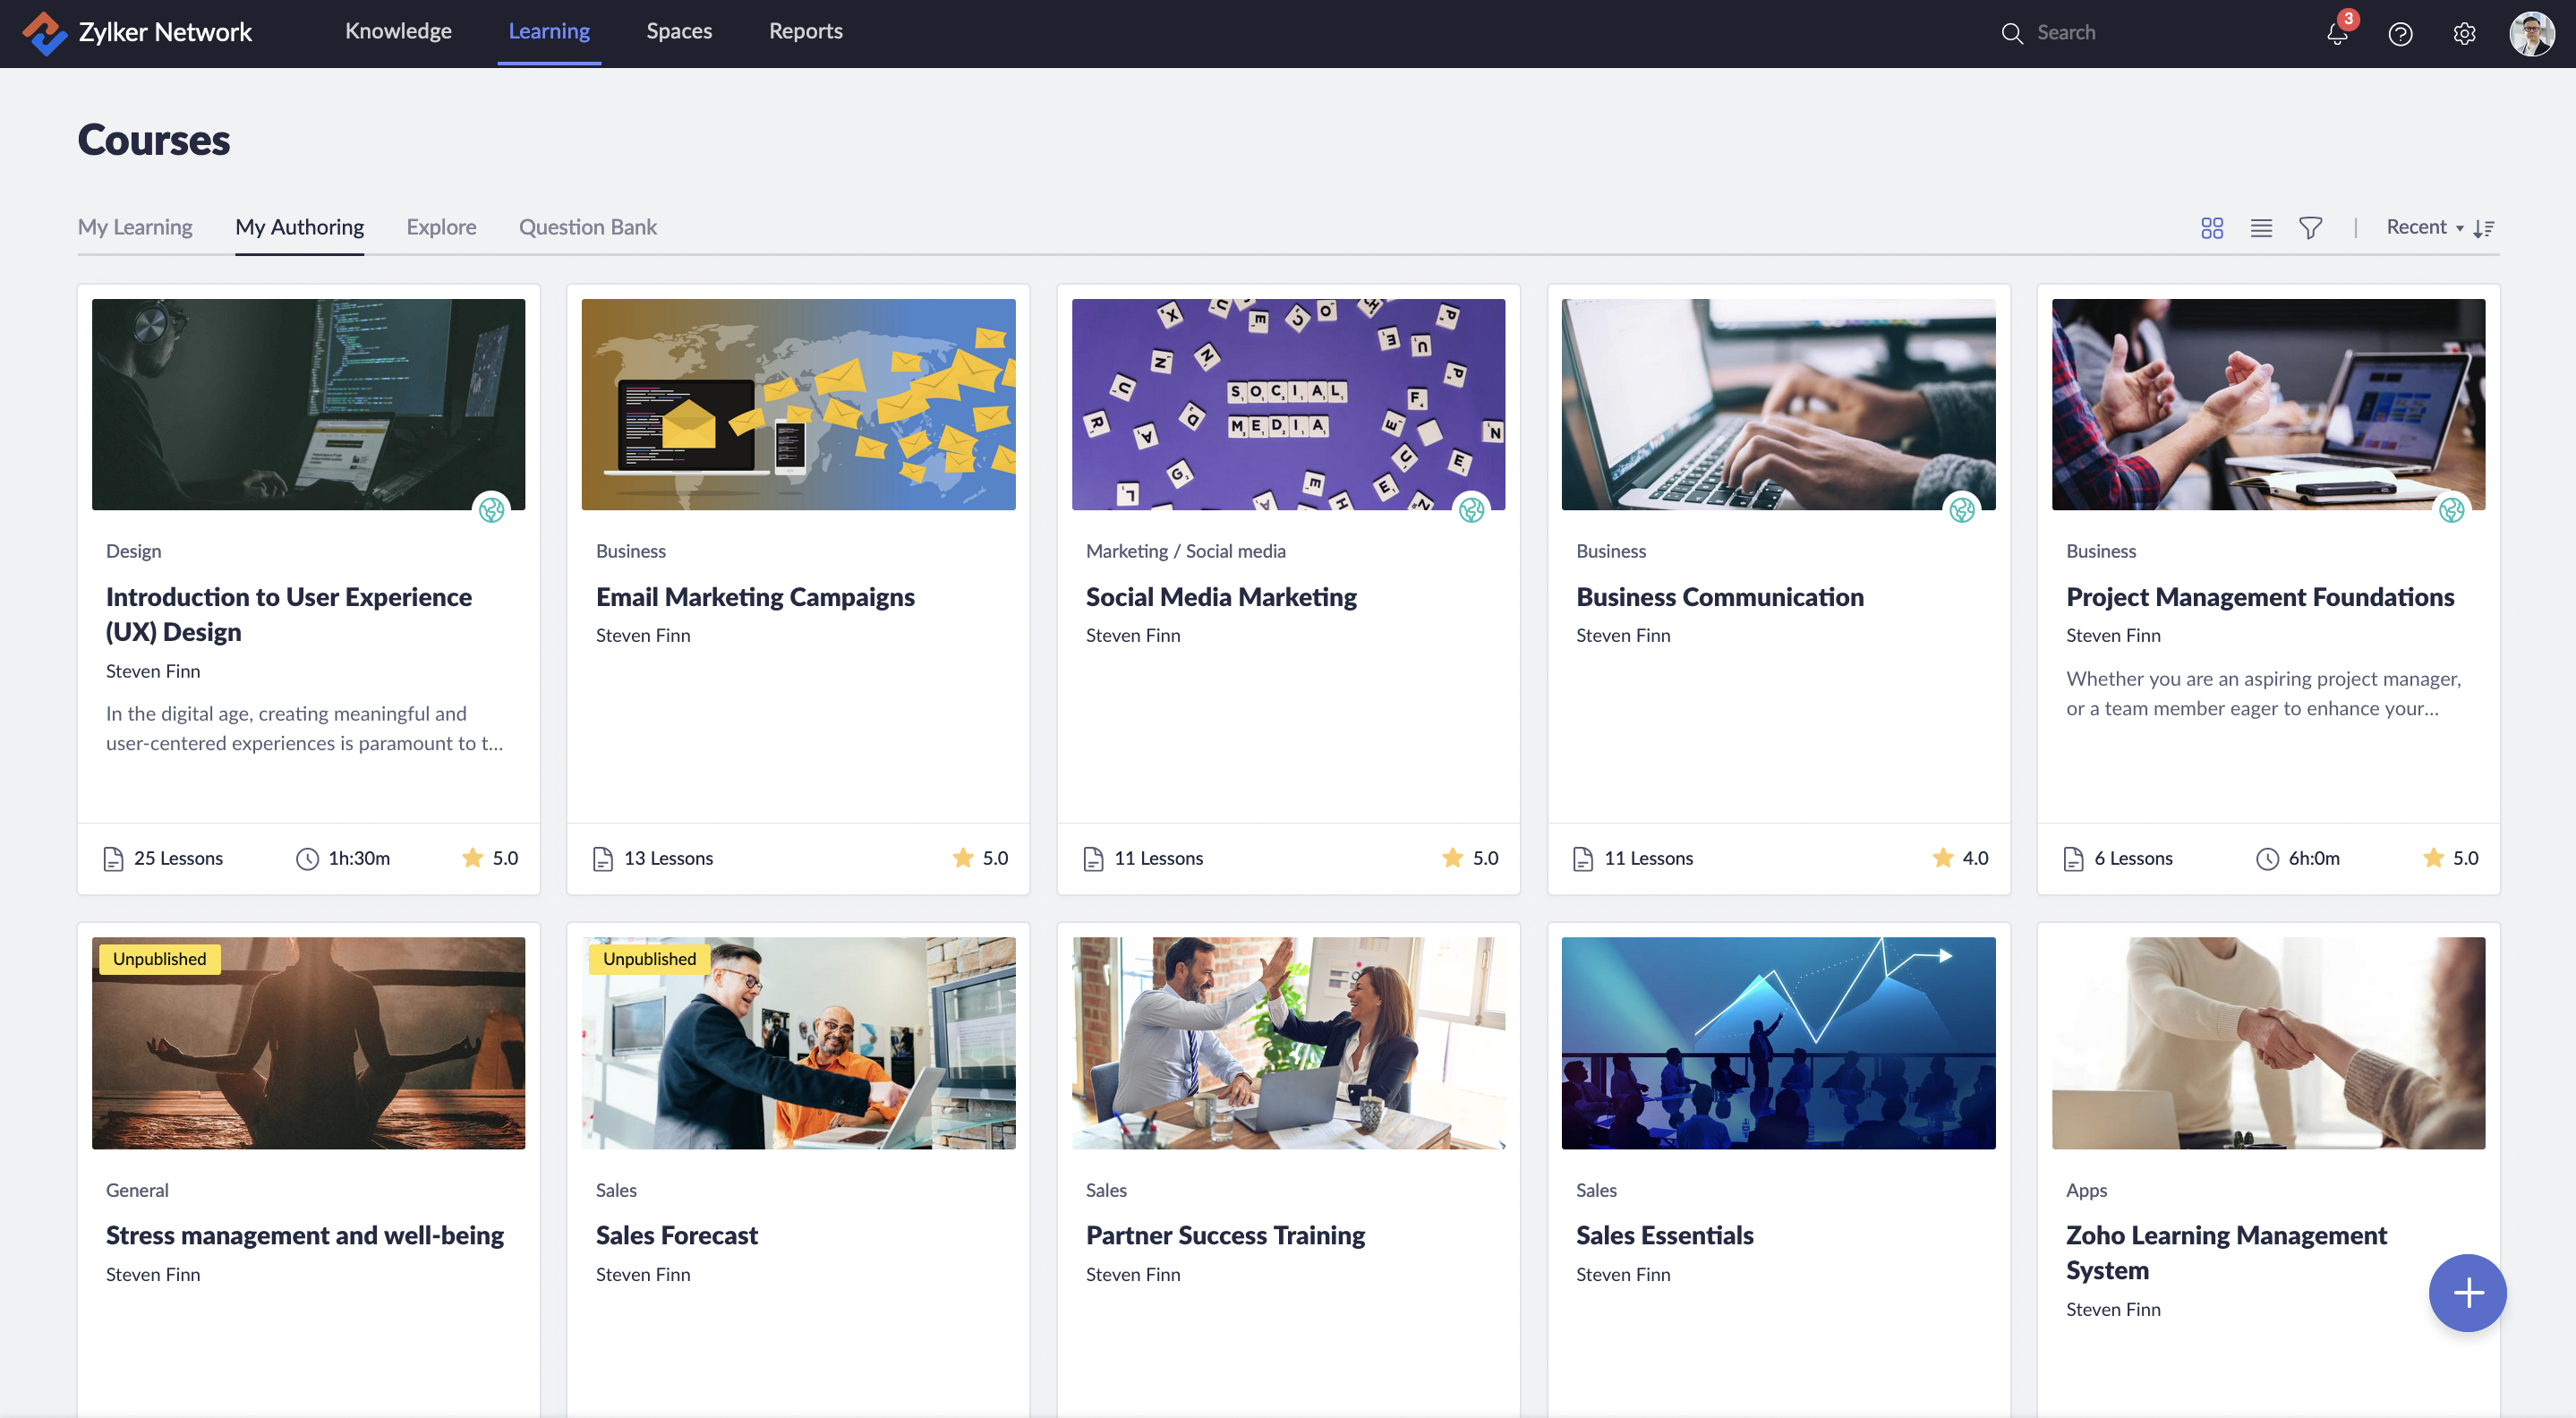Viewport: 2576px width, 1418px height.
Task: Open the course filter funnel icon
Action: (x=2310, y=228)
